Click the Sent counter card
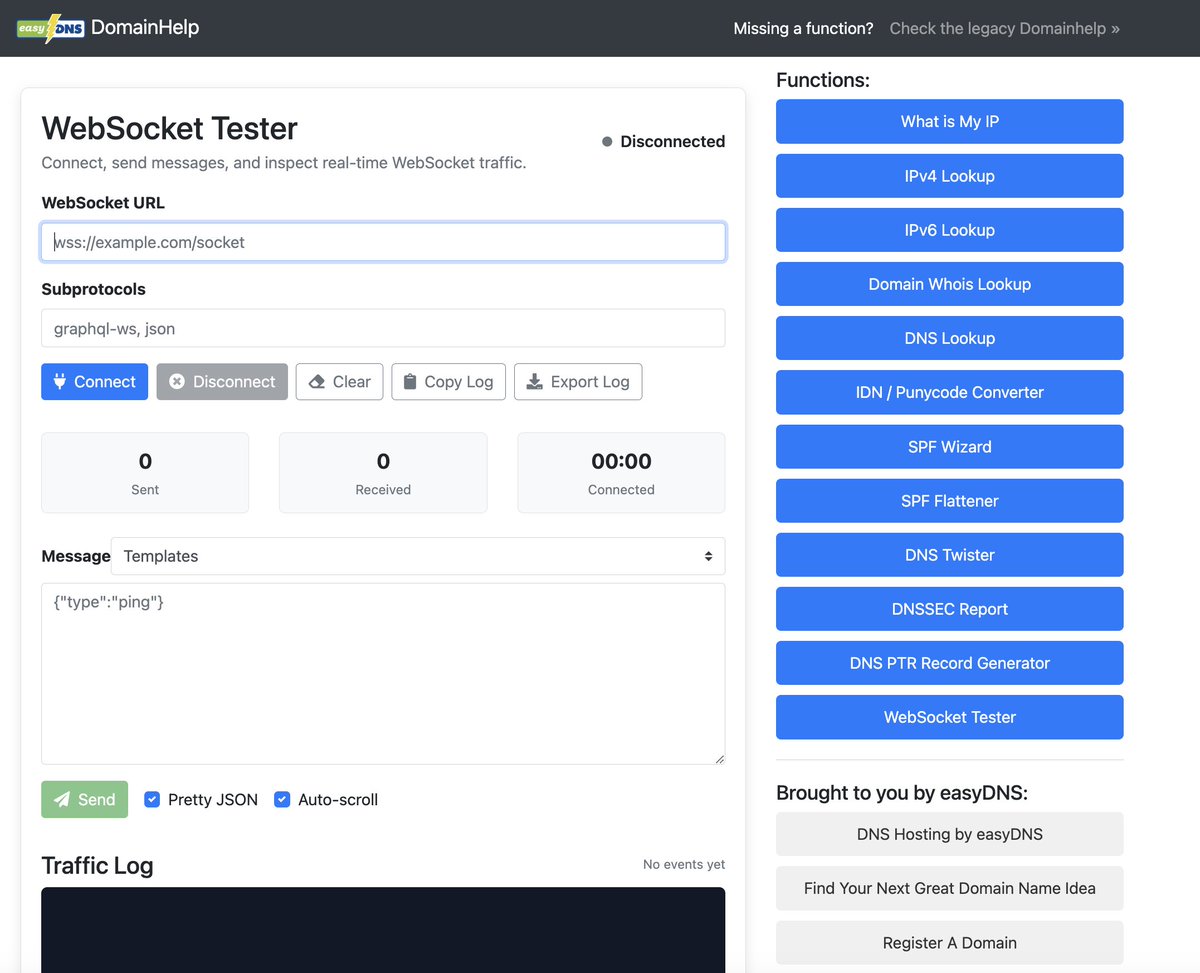 [145, 473]
